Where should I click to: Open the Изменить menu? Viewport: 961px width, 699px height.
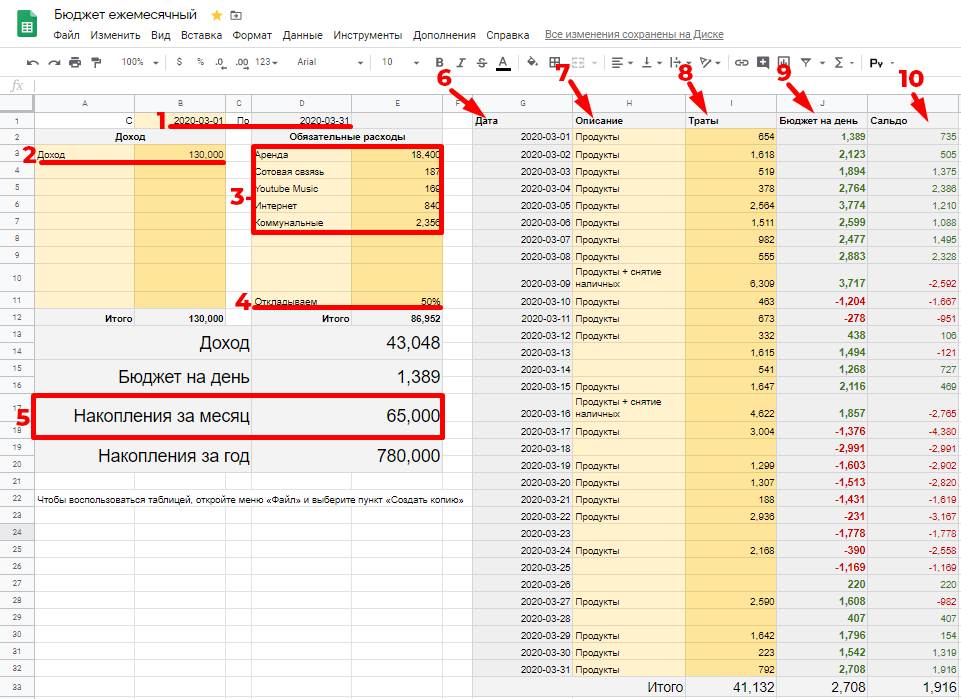pos(115,35)
